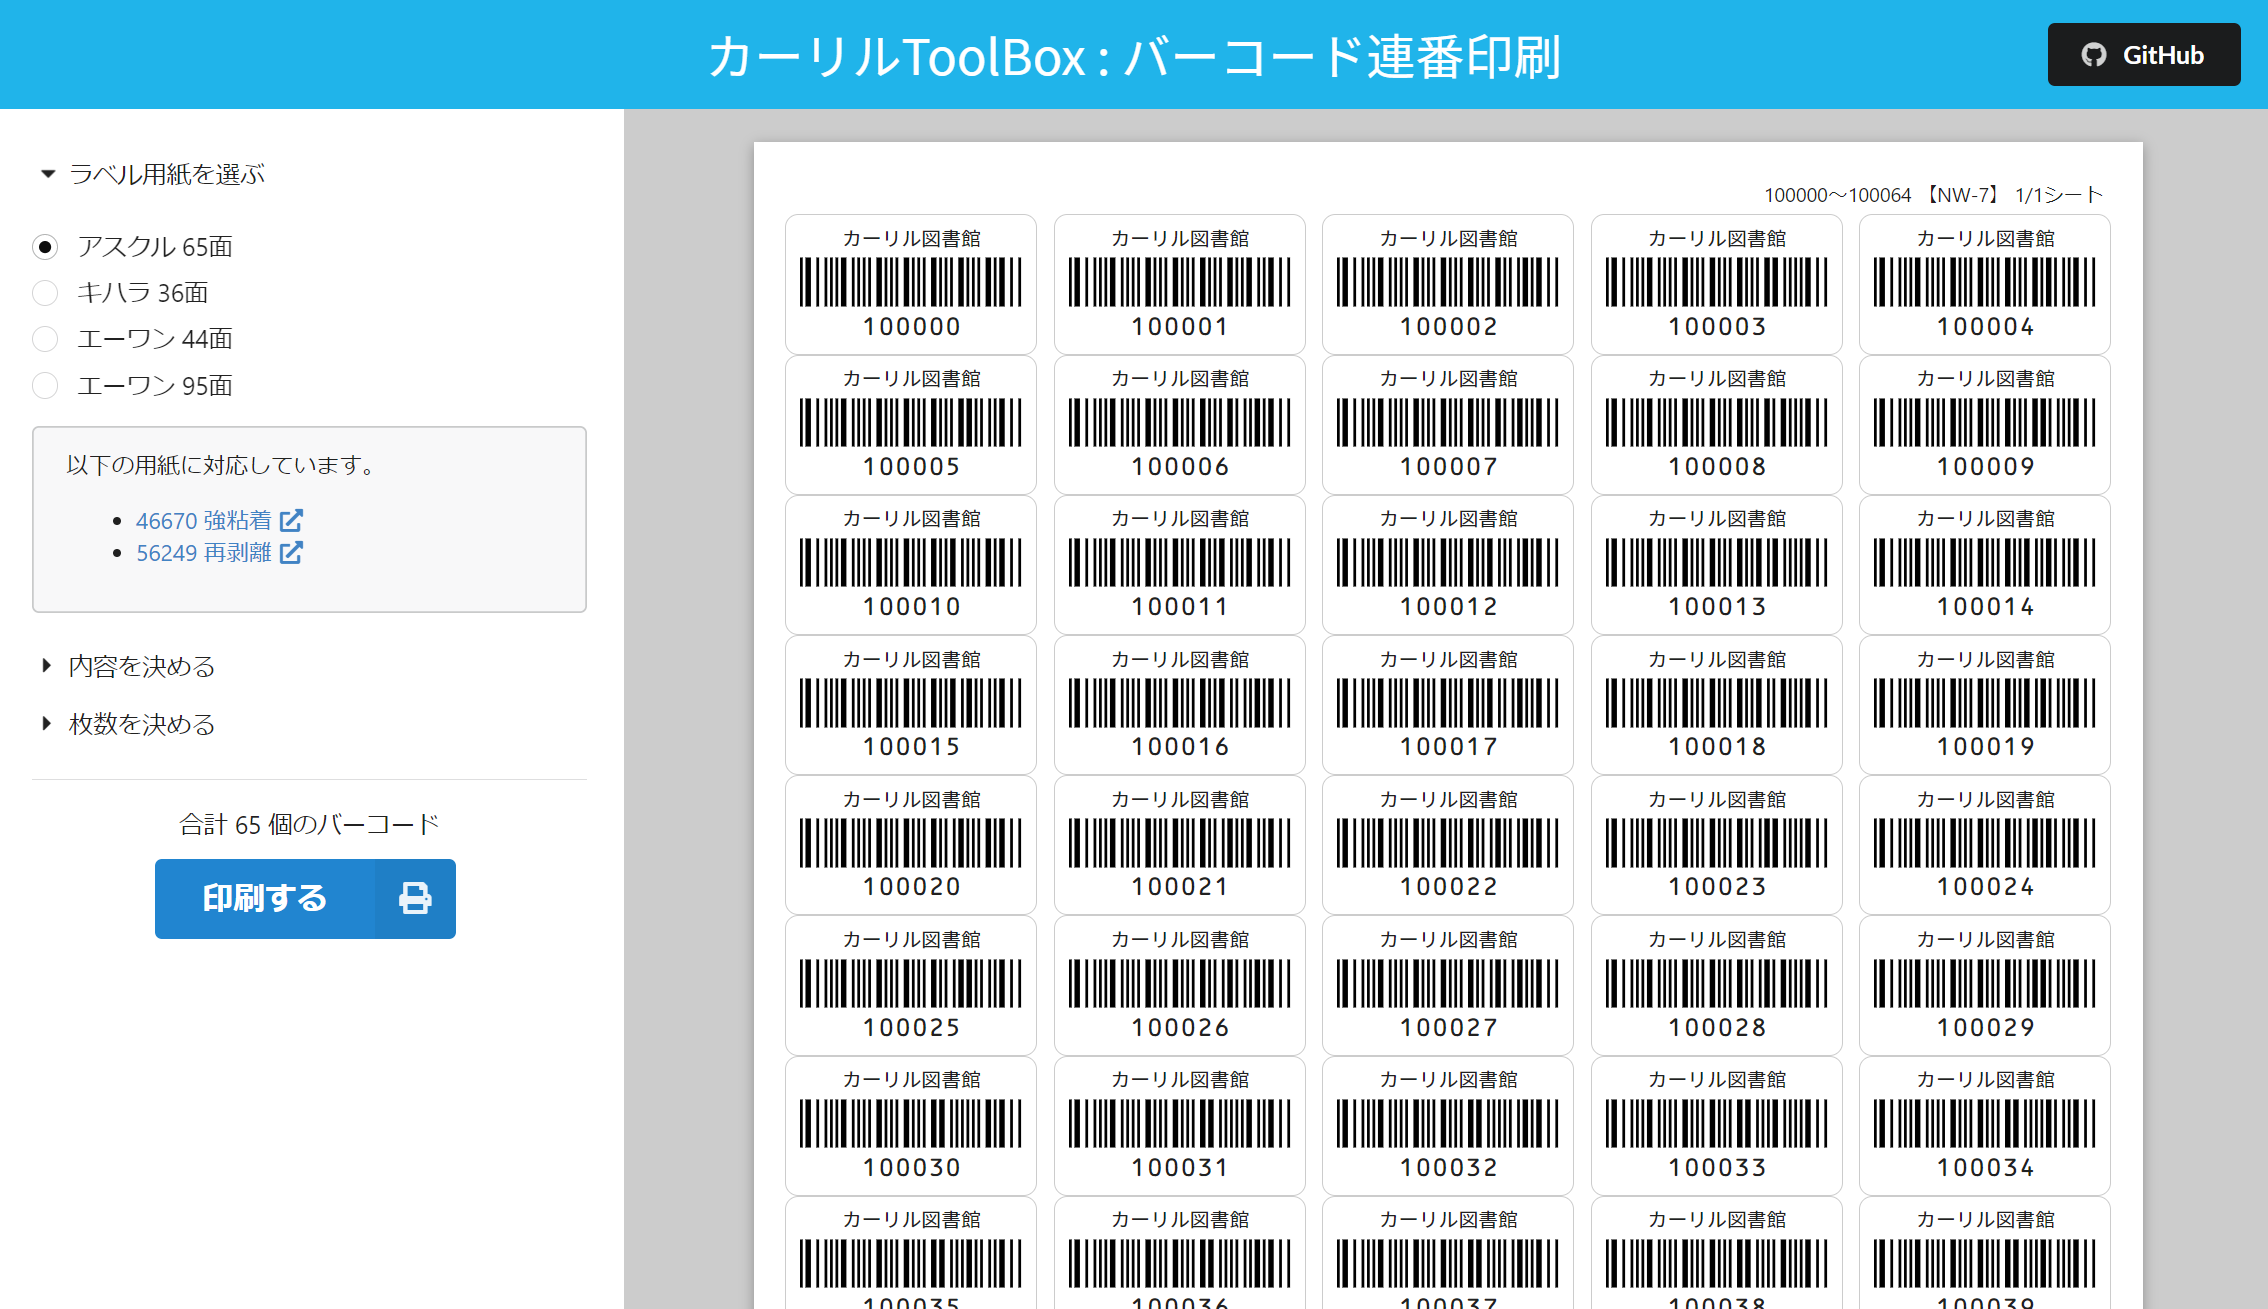Click the barcode image labeled 100000
This screenshot has width=2268, height=1309.
click(910, 282)
